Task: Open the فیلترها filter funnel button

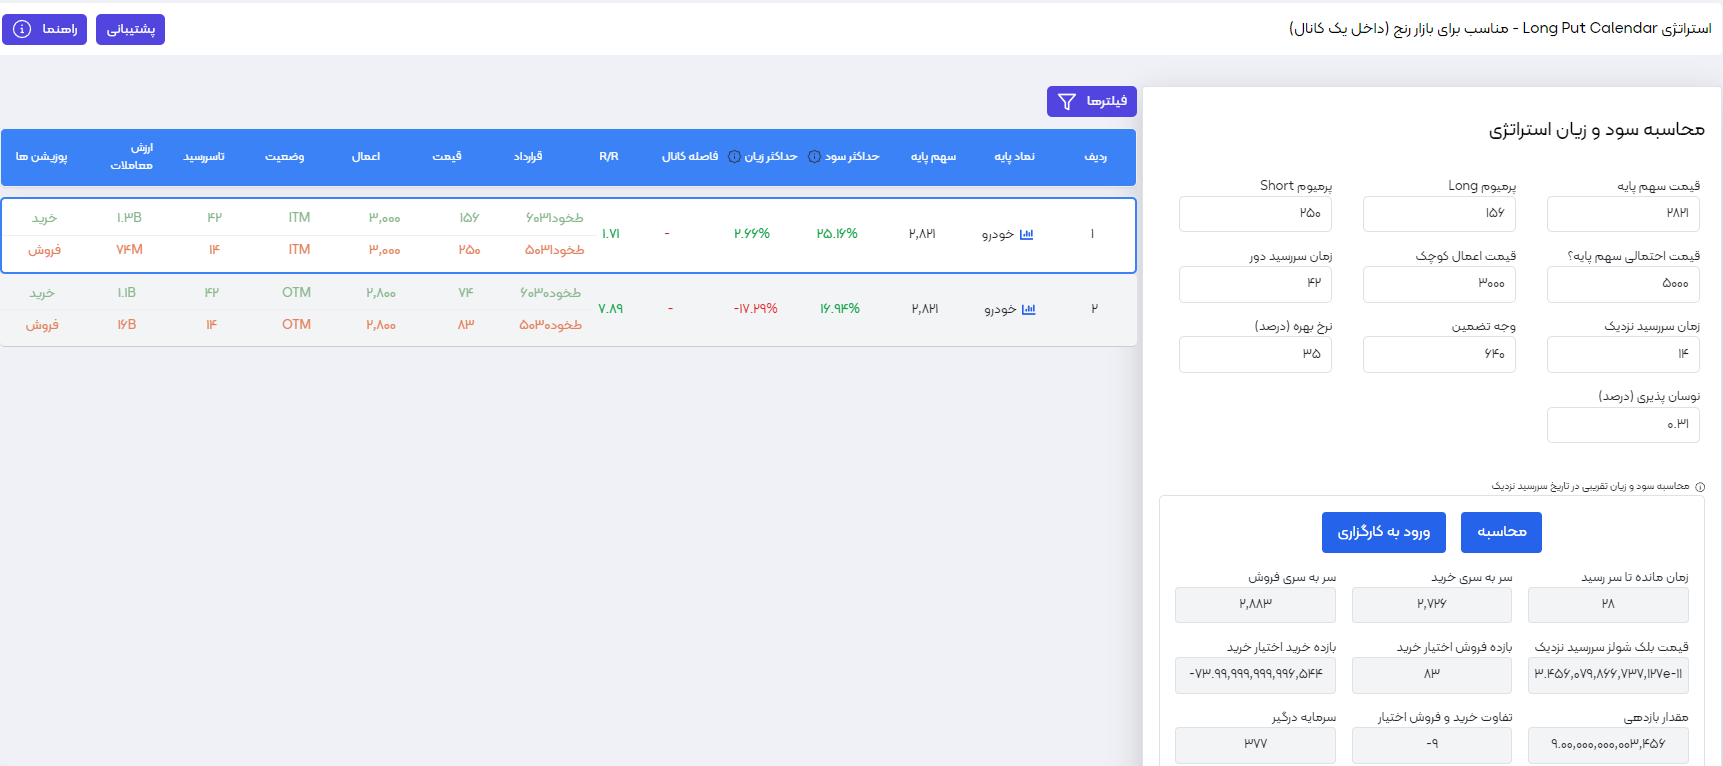Action: 1091,101
